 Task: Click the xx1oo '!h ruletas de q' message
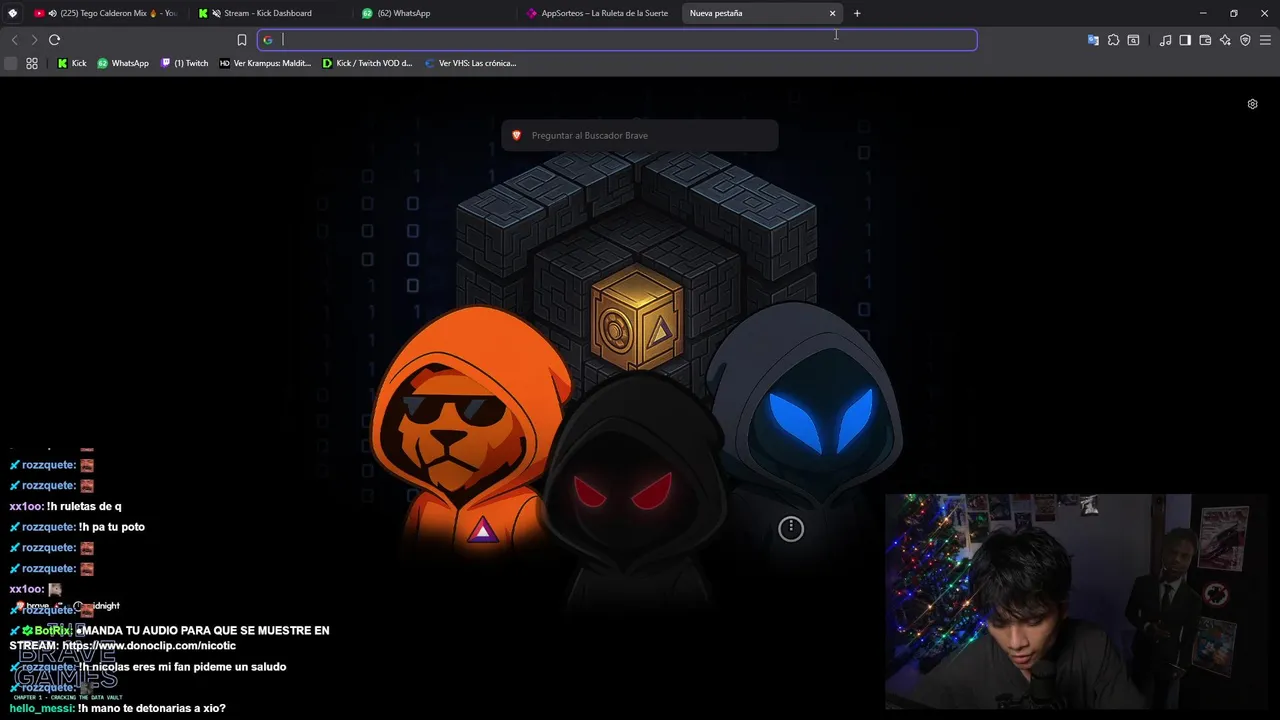point(66,506)
